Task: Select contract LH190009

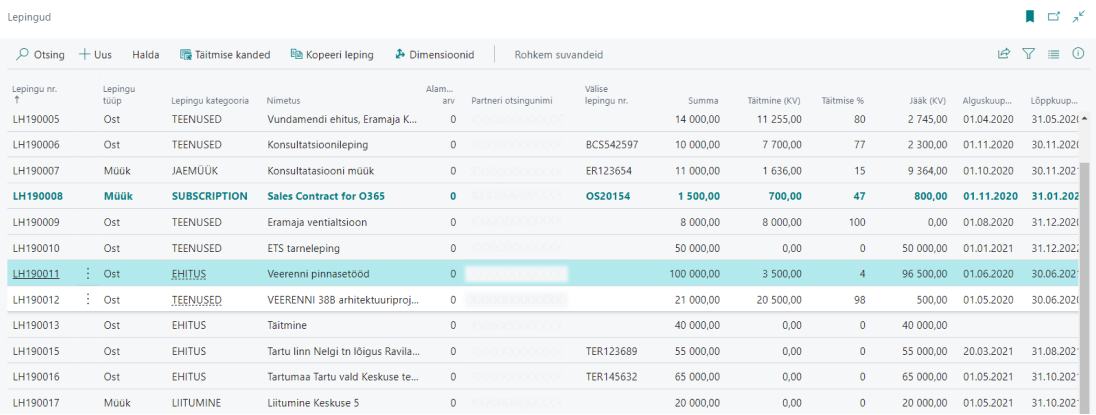Action: click(36, 222)
